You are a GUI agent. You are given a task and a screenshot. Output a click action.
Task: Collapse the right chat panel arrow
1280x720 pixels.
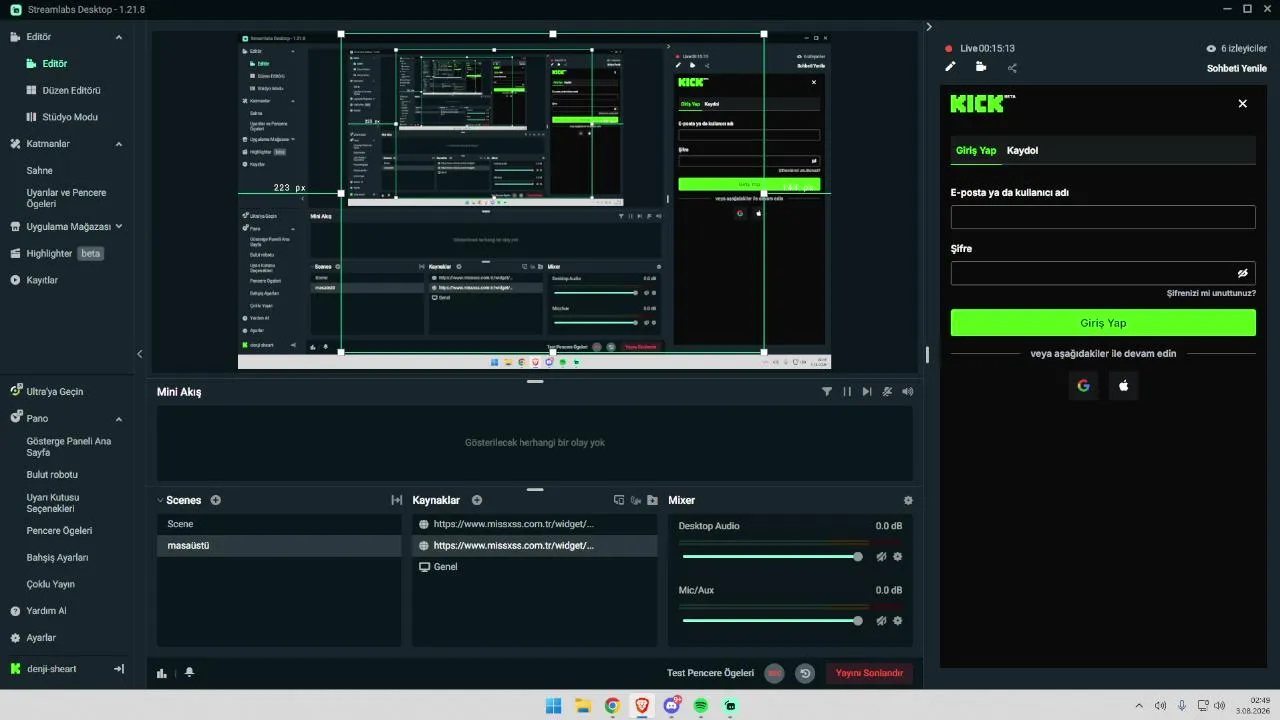point(929,26)
